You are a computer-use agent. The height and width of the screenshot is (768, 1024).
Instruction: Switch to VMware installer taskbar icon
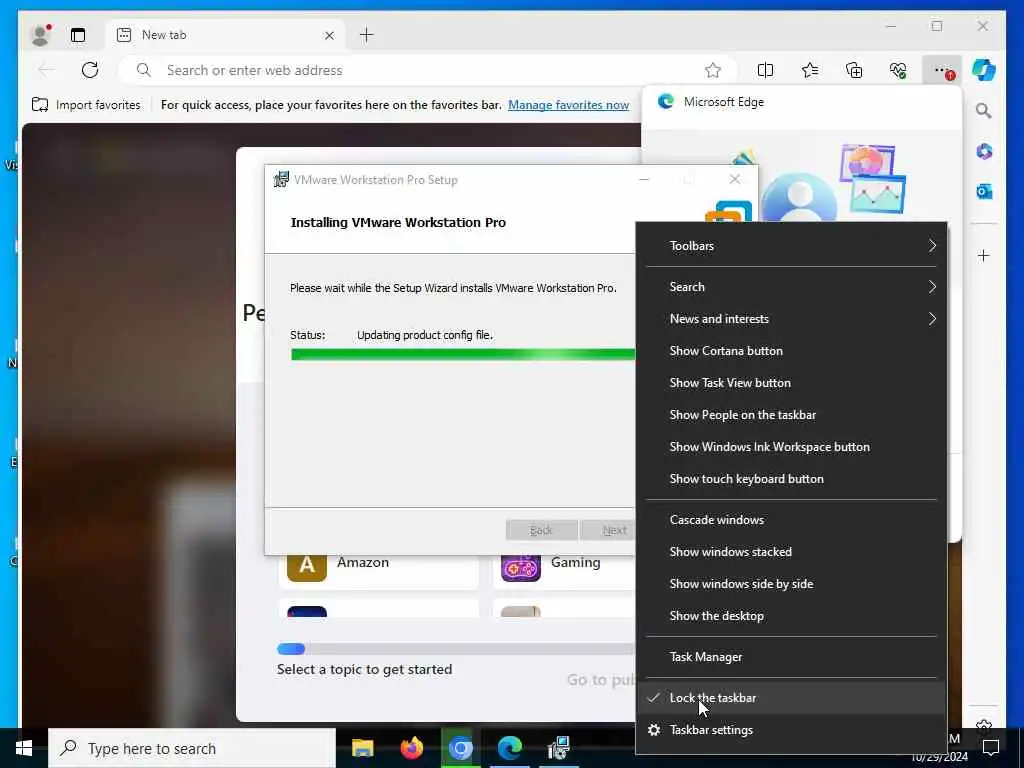click(559, 748)
